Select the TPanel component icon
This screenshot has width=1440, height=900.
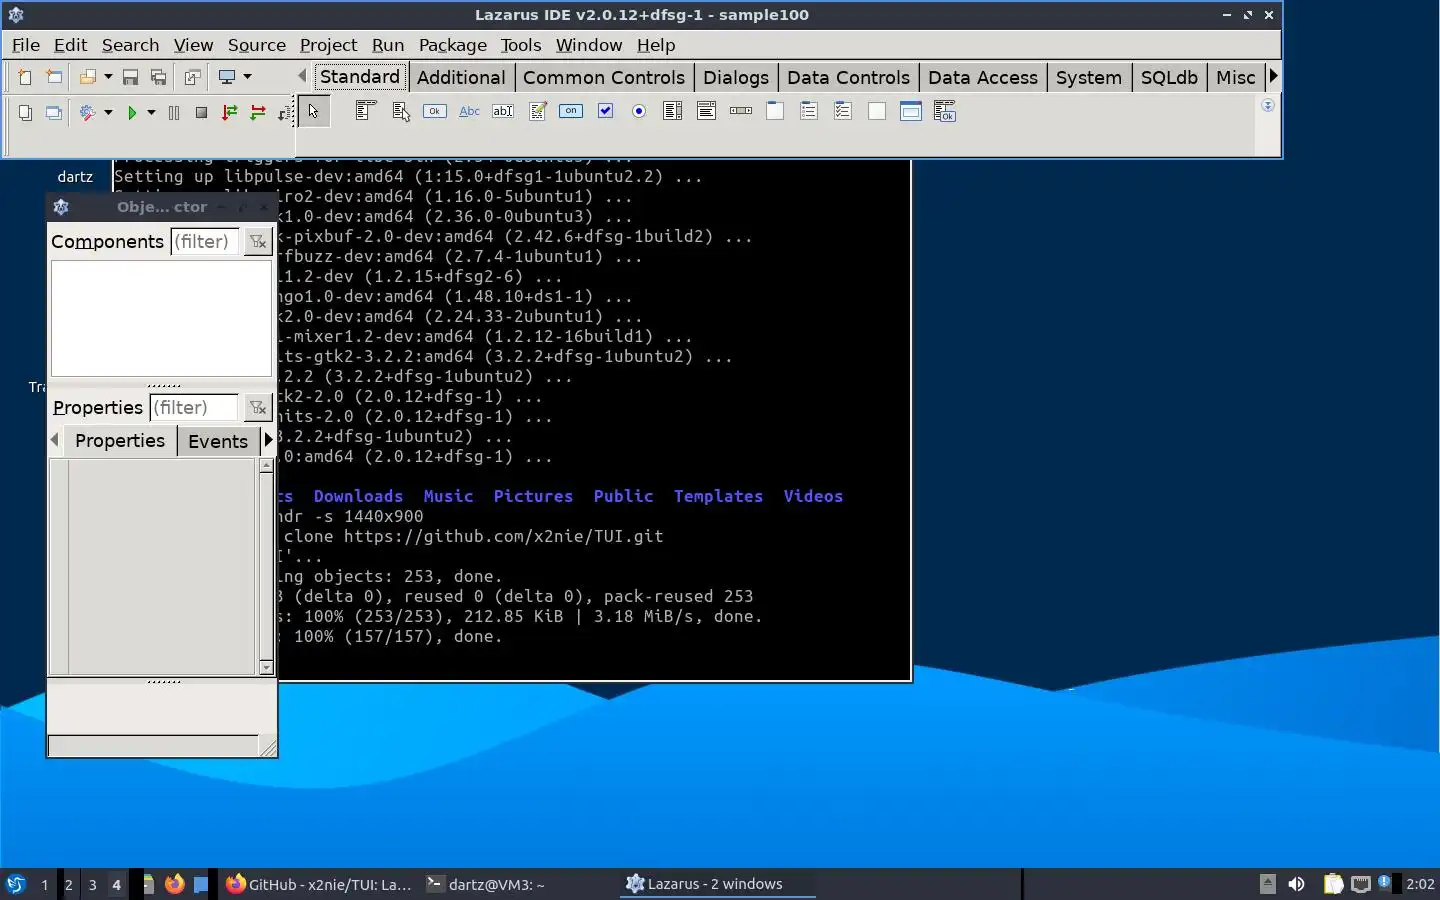coord(877,111)
